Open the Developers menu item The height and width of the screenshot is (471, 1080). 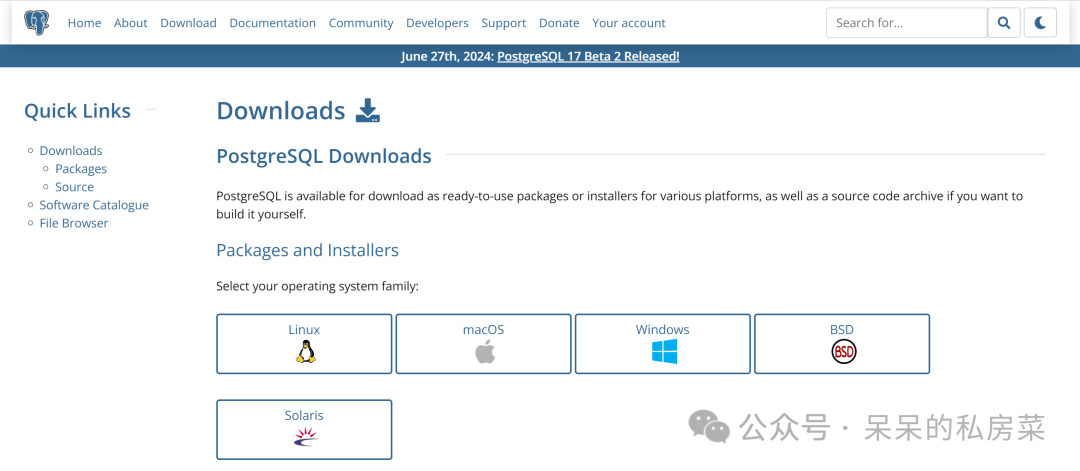click(437, 23)
